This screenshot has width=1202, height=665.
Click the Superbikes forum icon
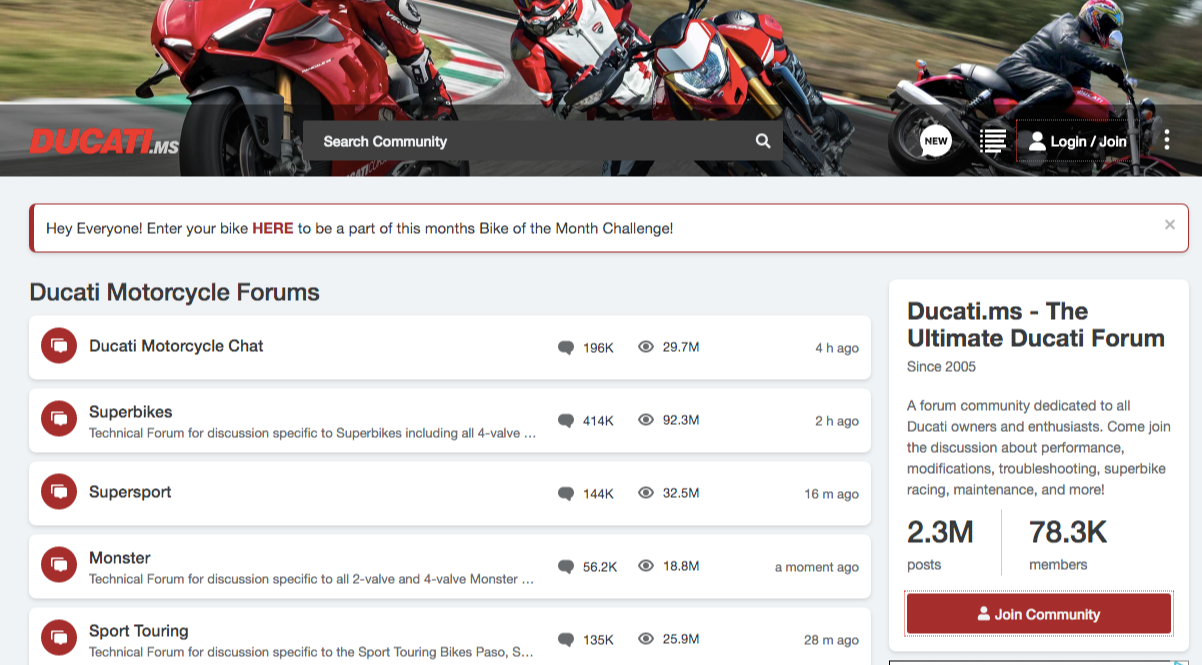[x=59, y=420]
